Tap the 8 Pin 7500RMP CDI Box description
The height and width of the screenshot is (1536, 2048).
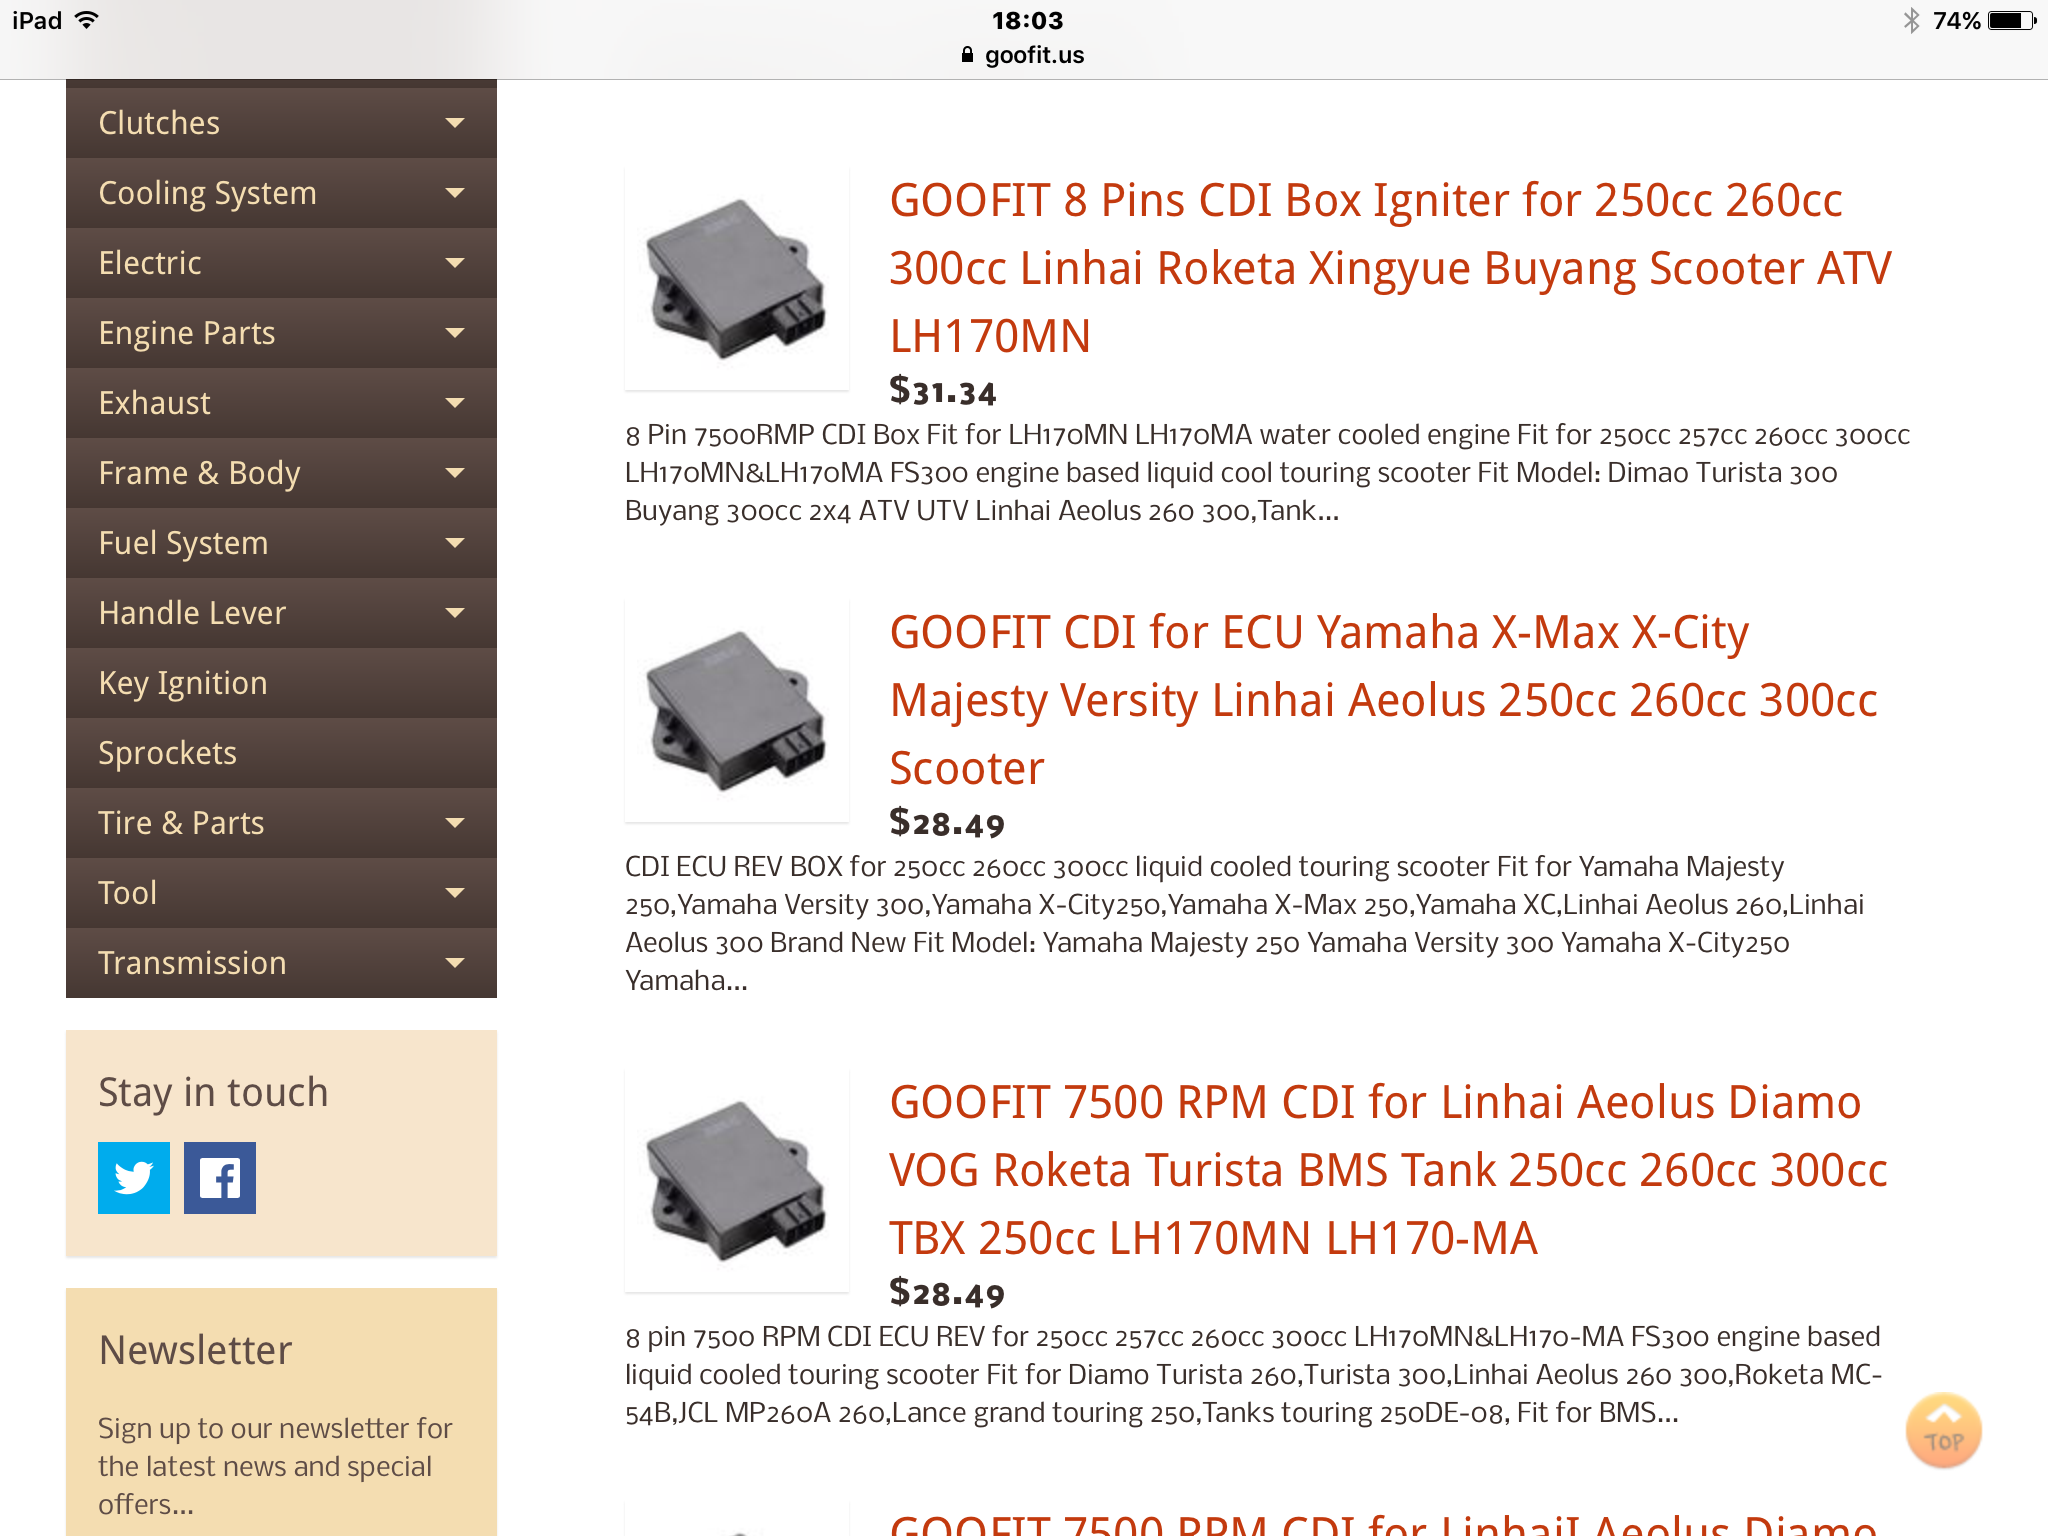[1268, 473]
